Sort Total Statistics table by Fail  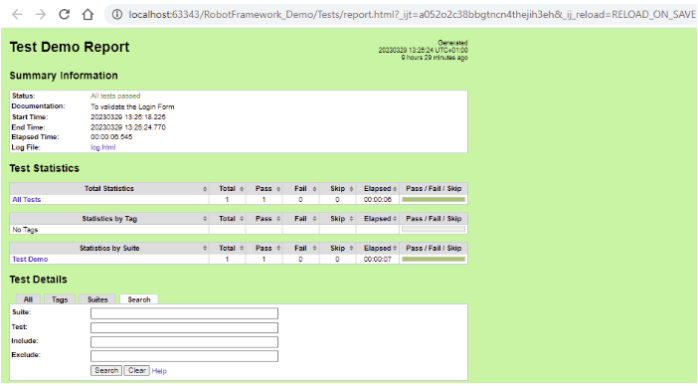click(301, 189)
